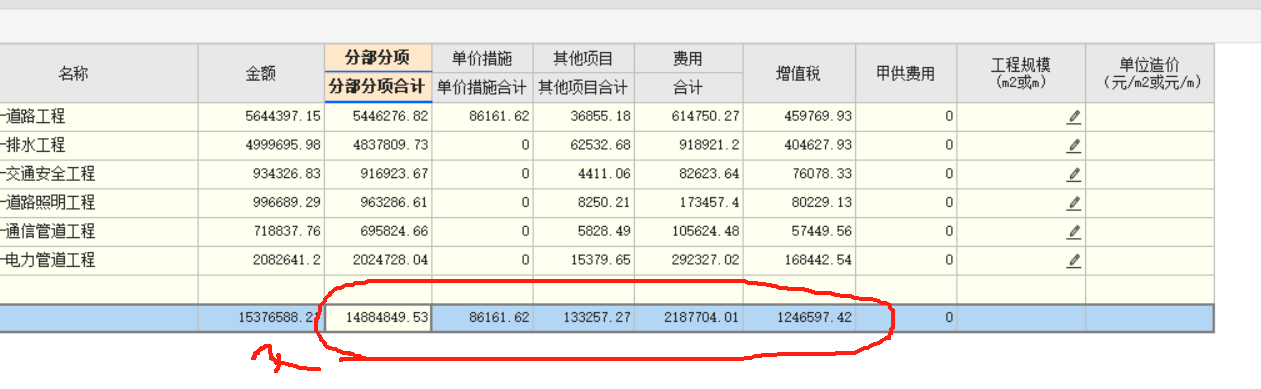
Task: Click amount cell 996689.29
Action: (x=261, y=203)
